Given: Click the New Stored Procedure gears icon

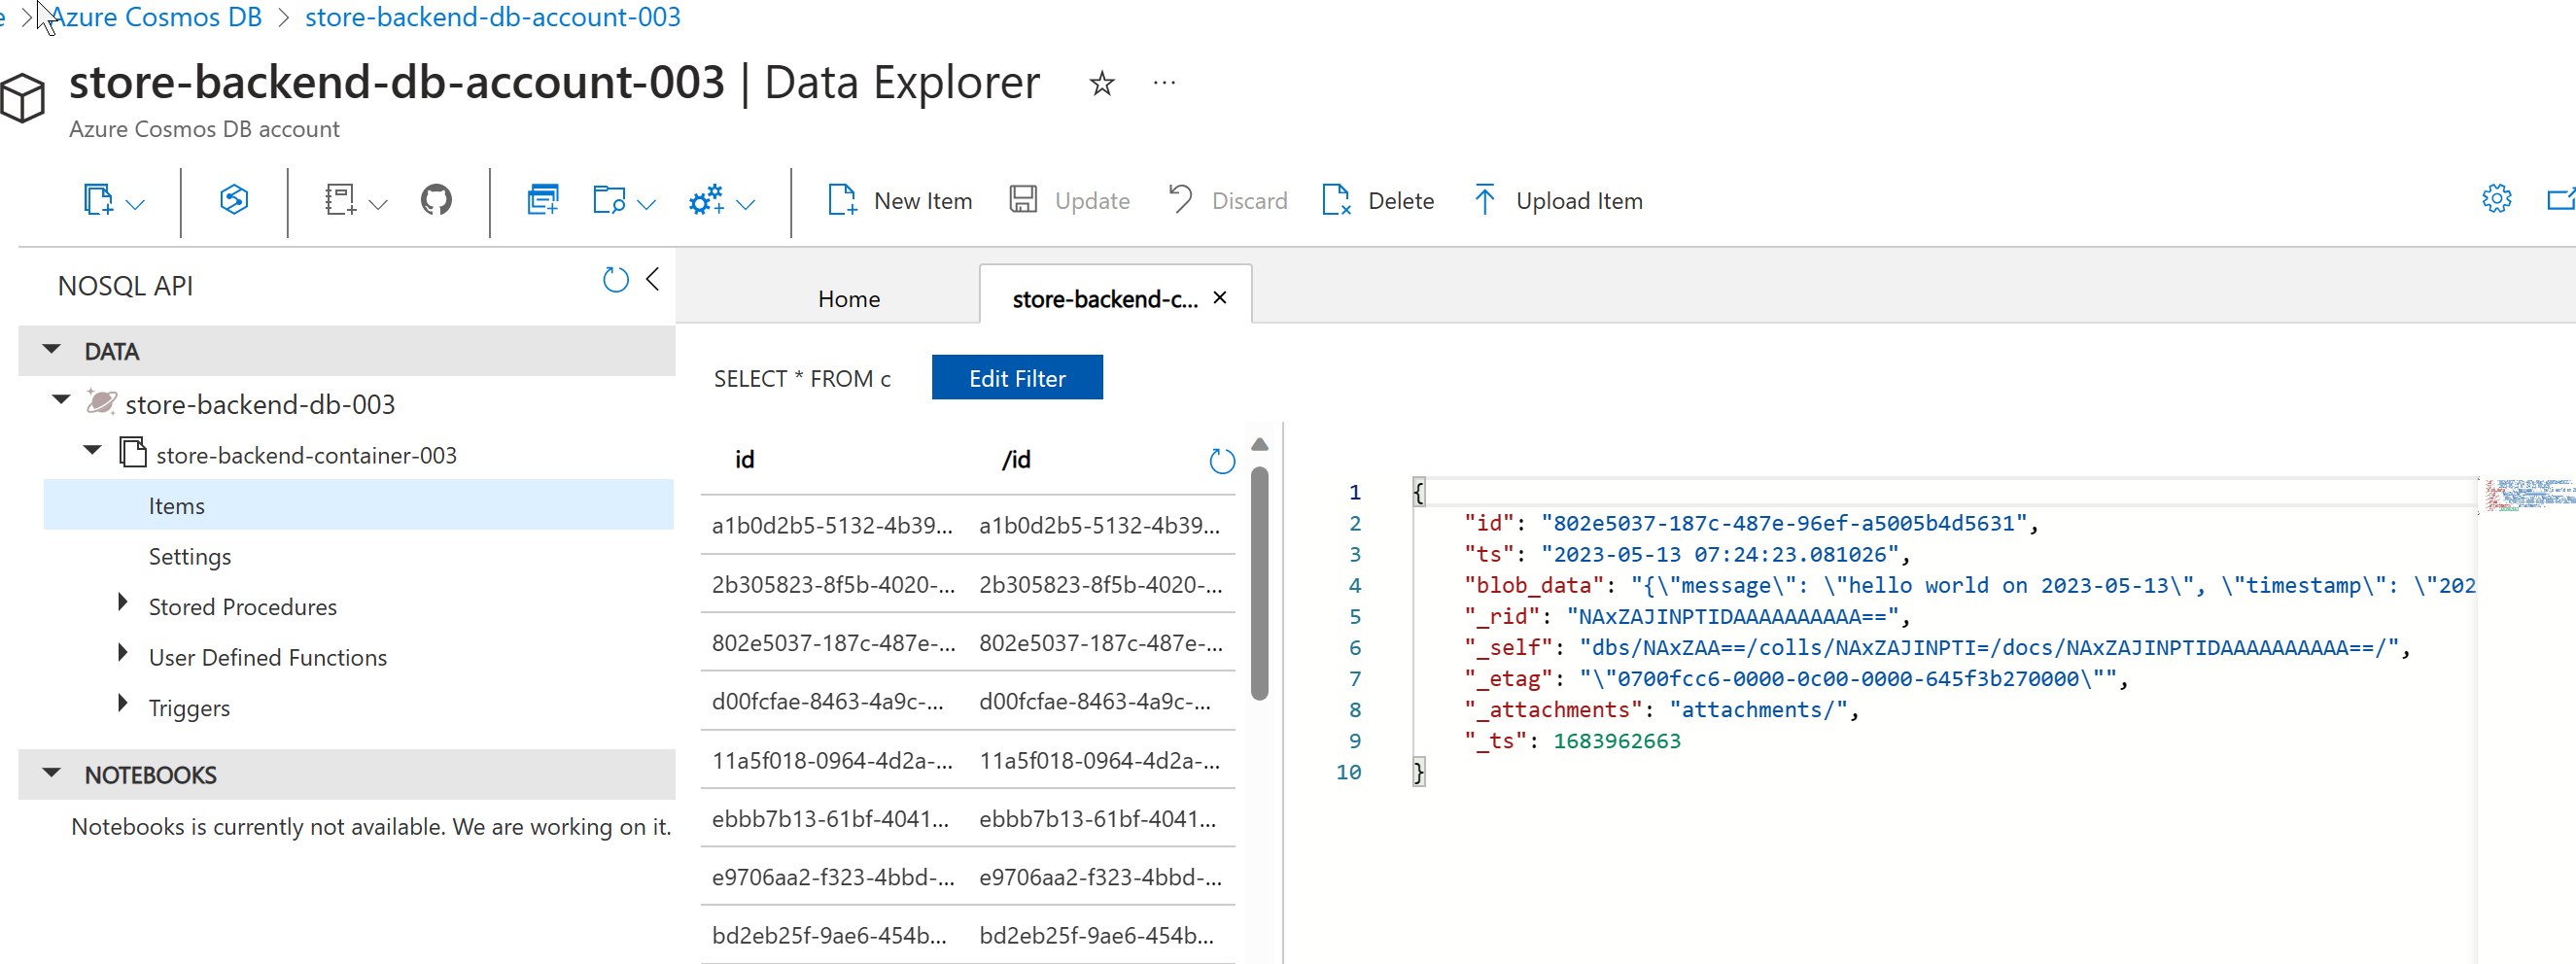Looking at the screenshot, I should pyautogui.click(x=706, y=200).
